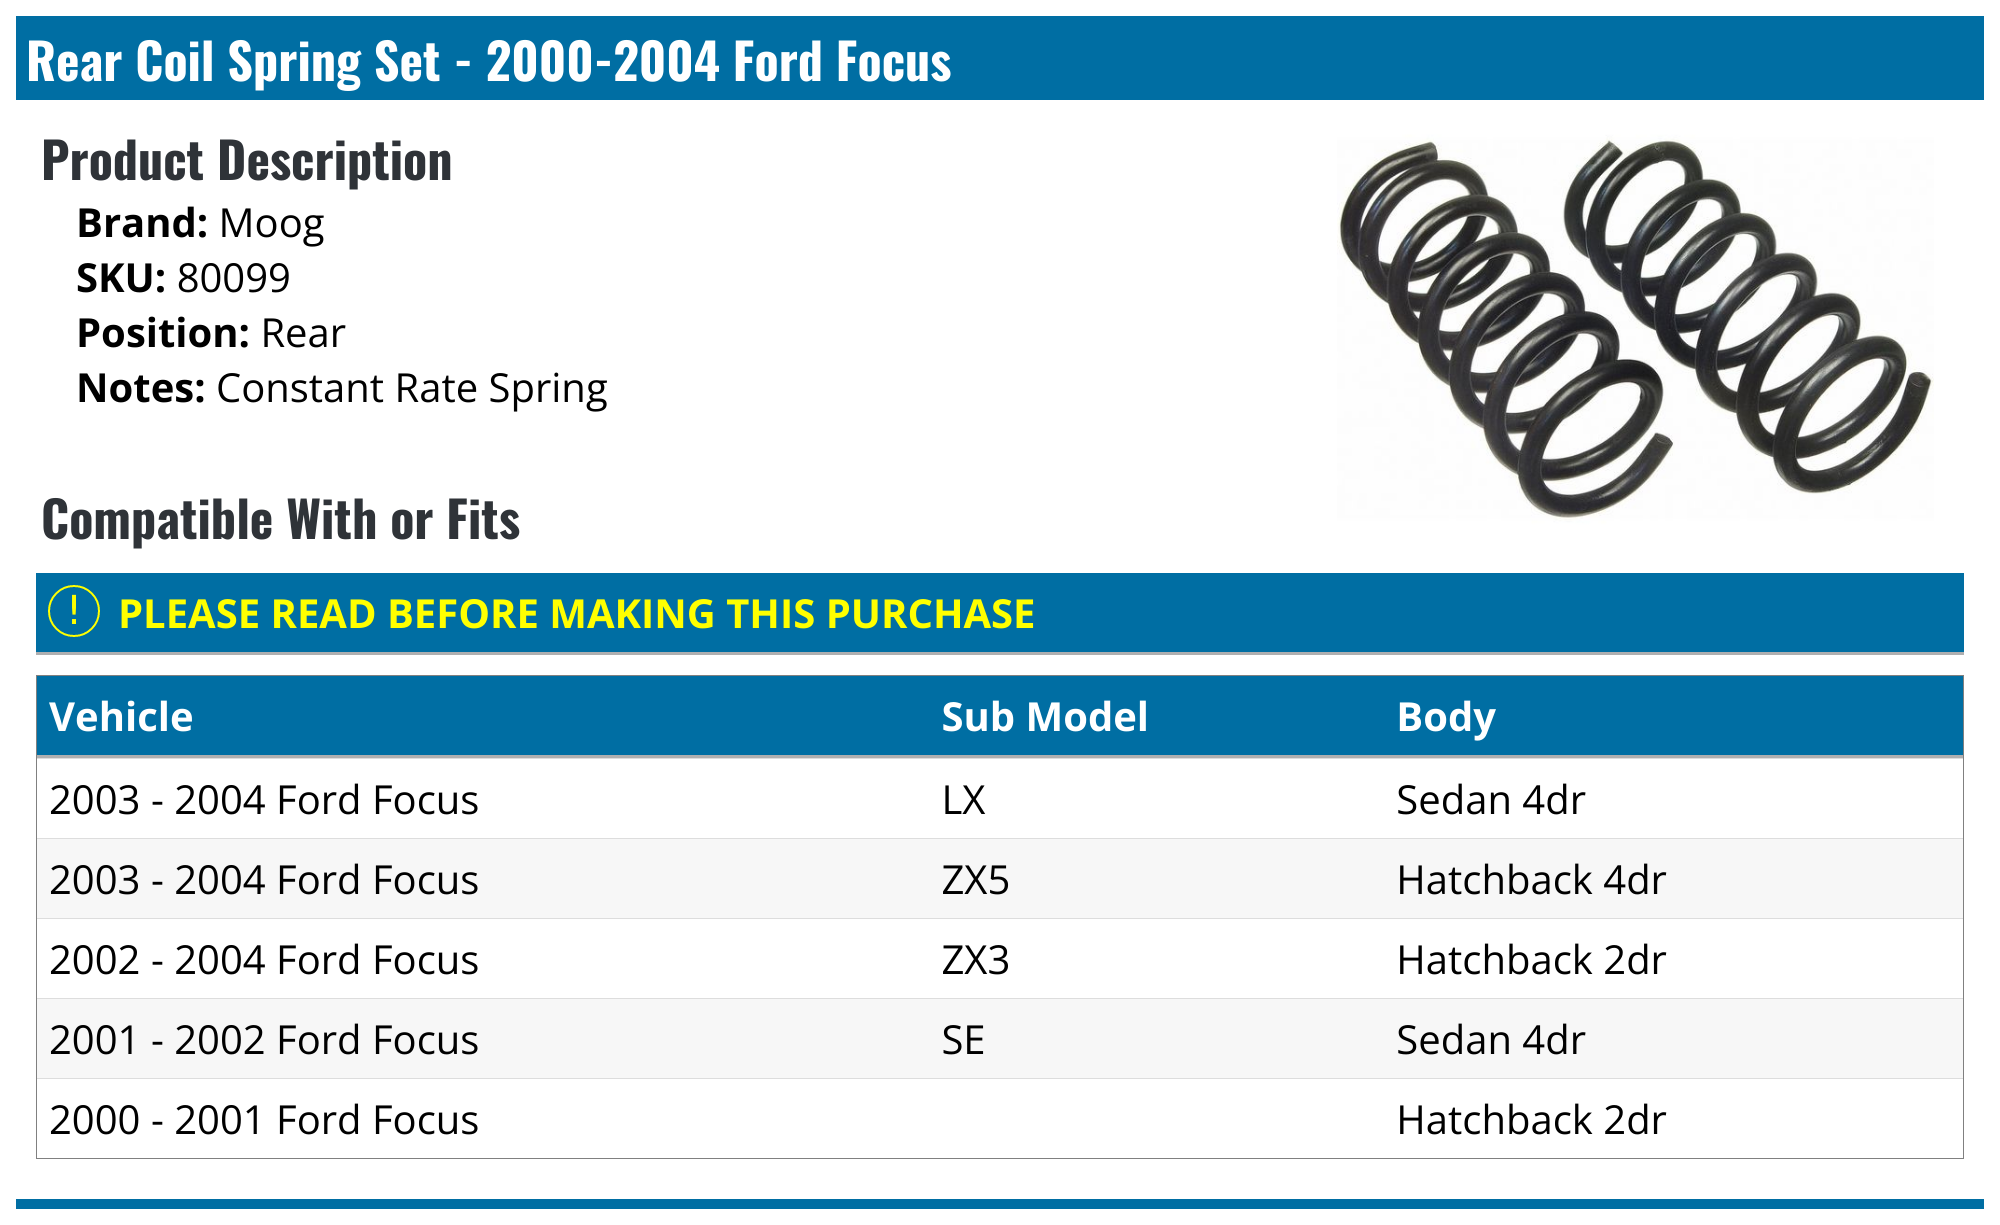Open the coil springs product image

click(x=1634, y=328)
